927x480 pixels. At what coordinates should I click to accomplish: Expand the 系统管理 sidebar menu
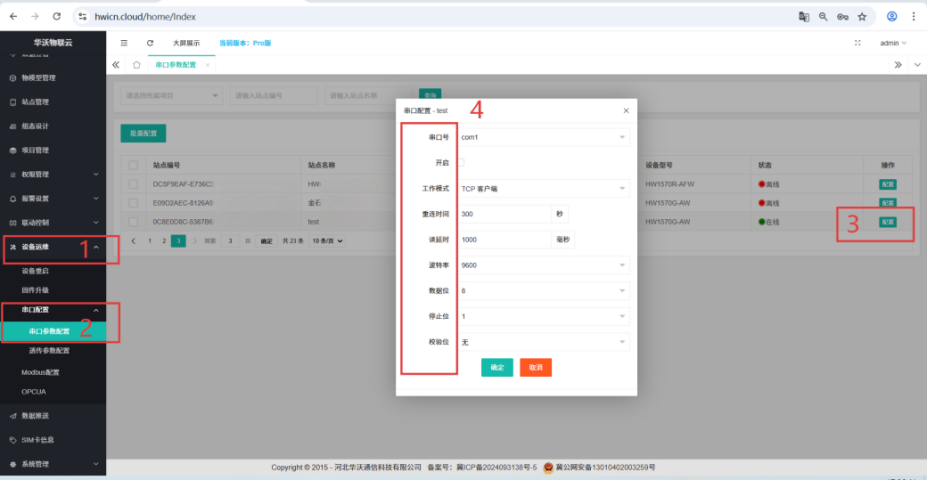pyautogui.click(x=53, y=465)
